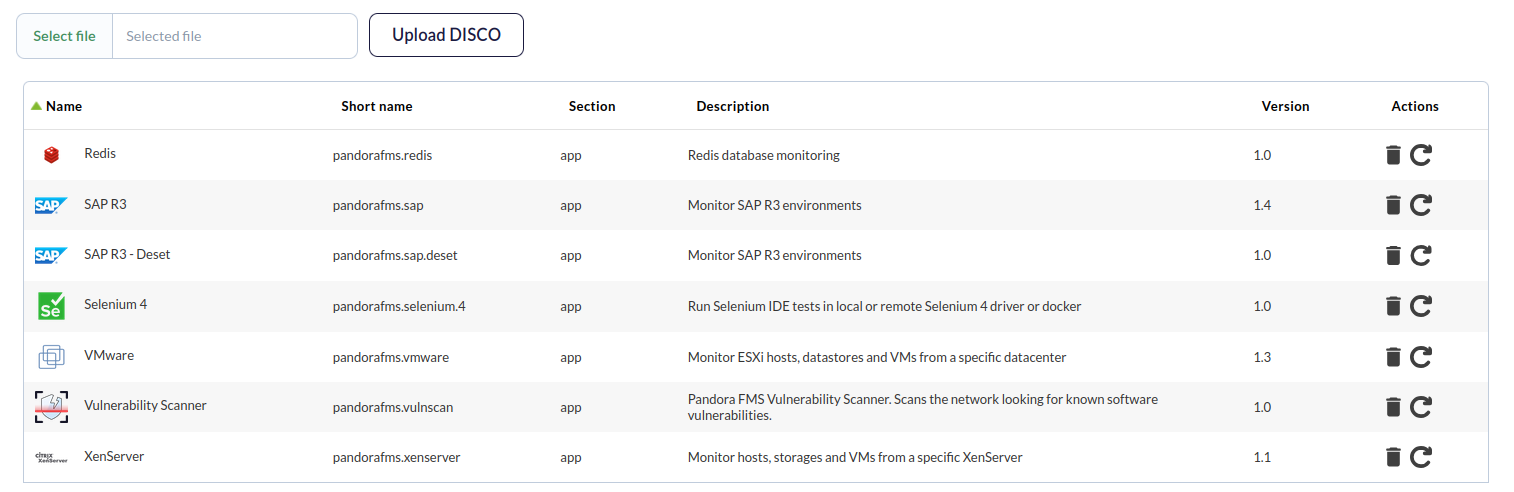Reload the Redis DISCO entry
Image resolution: width=1514 pixels, height=492 pixels.
1421,155
